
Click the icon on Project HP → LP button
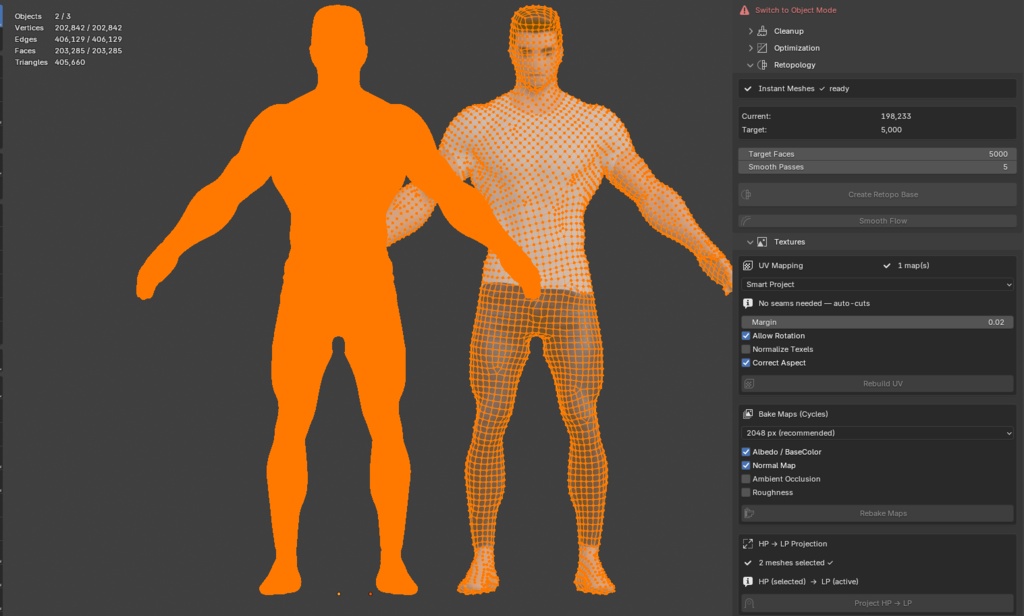point(749,603)
